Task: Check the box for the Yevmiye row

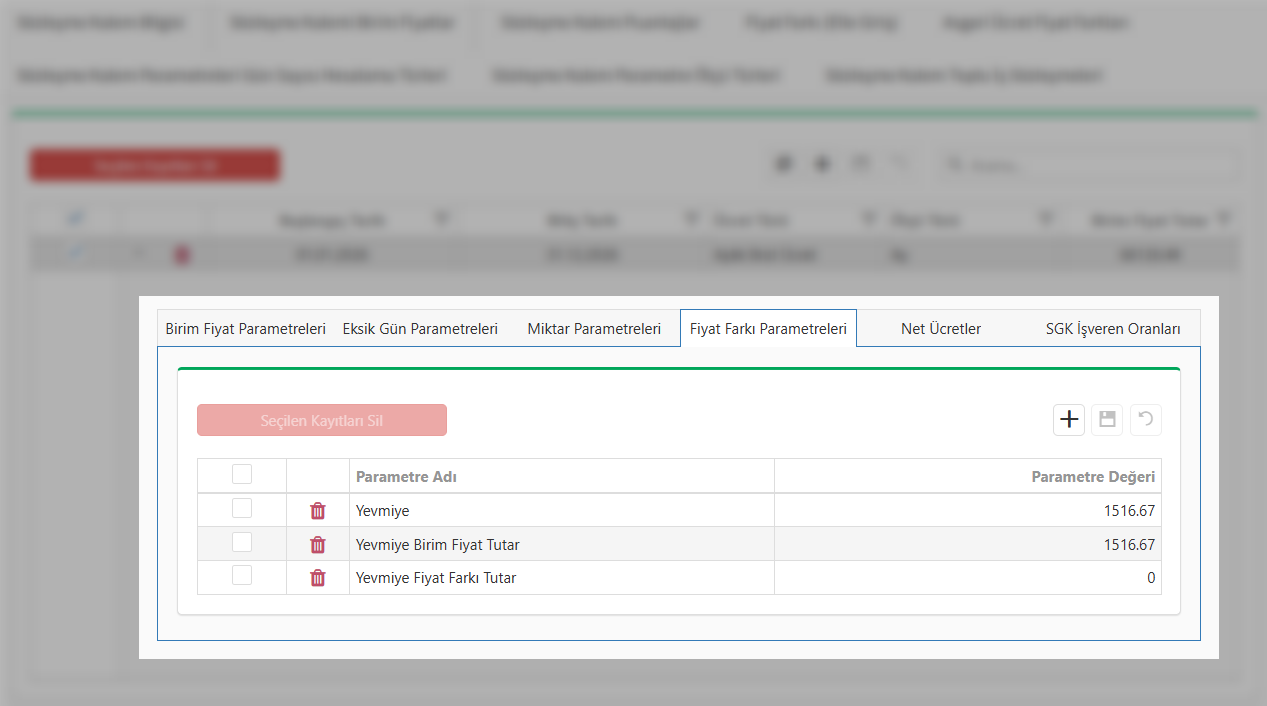Action: [x=242, y=509]
